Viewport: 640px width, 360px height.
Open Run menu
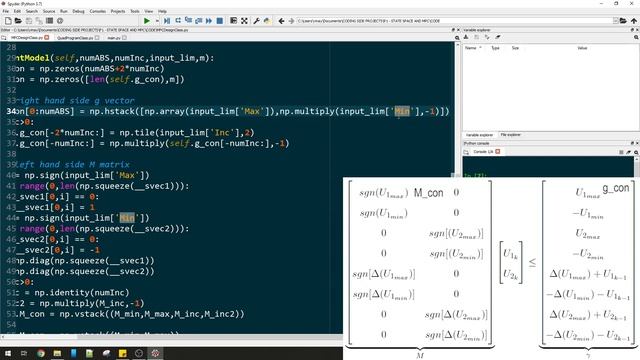click(64, 11)
